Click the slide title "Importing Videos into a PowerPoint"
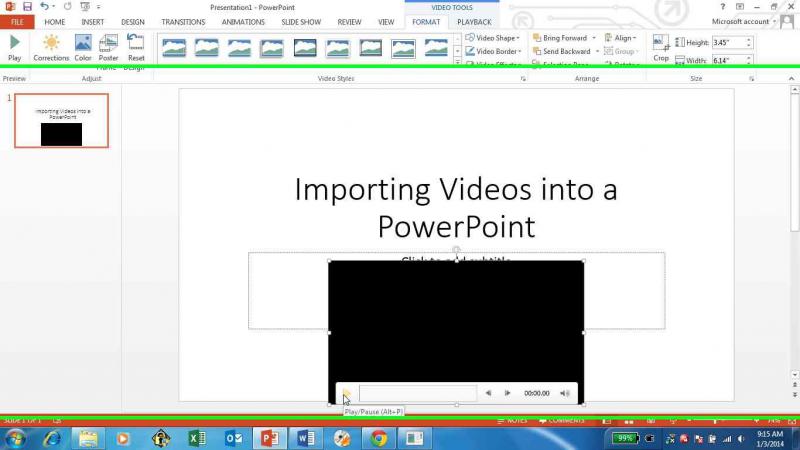This screenshot has width=800, height=450. (456, 208)
